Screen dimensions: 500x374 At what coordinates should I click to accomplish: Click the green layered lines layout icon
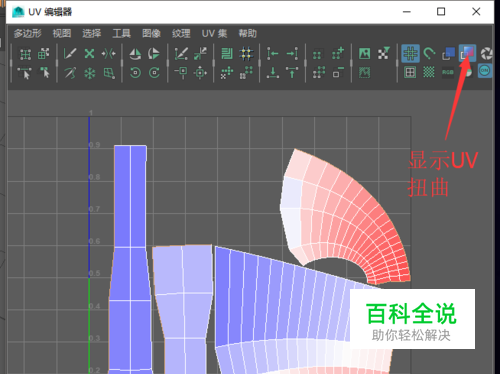pos(227,54)
